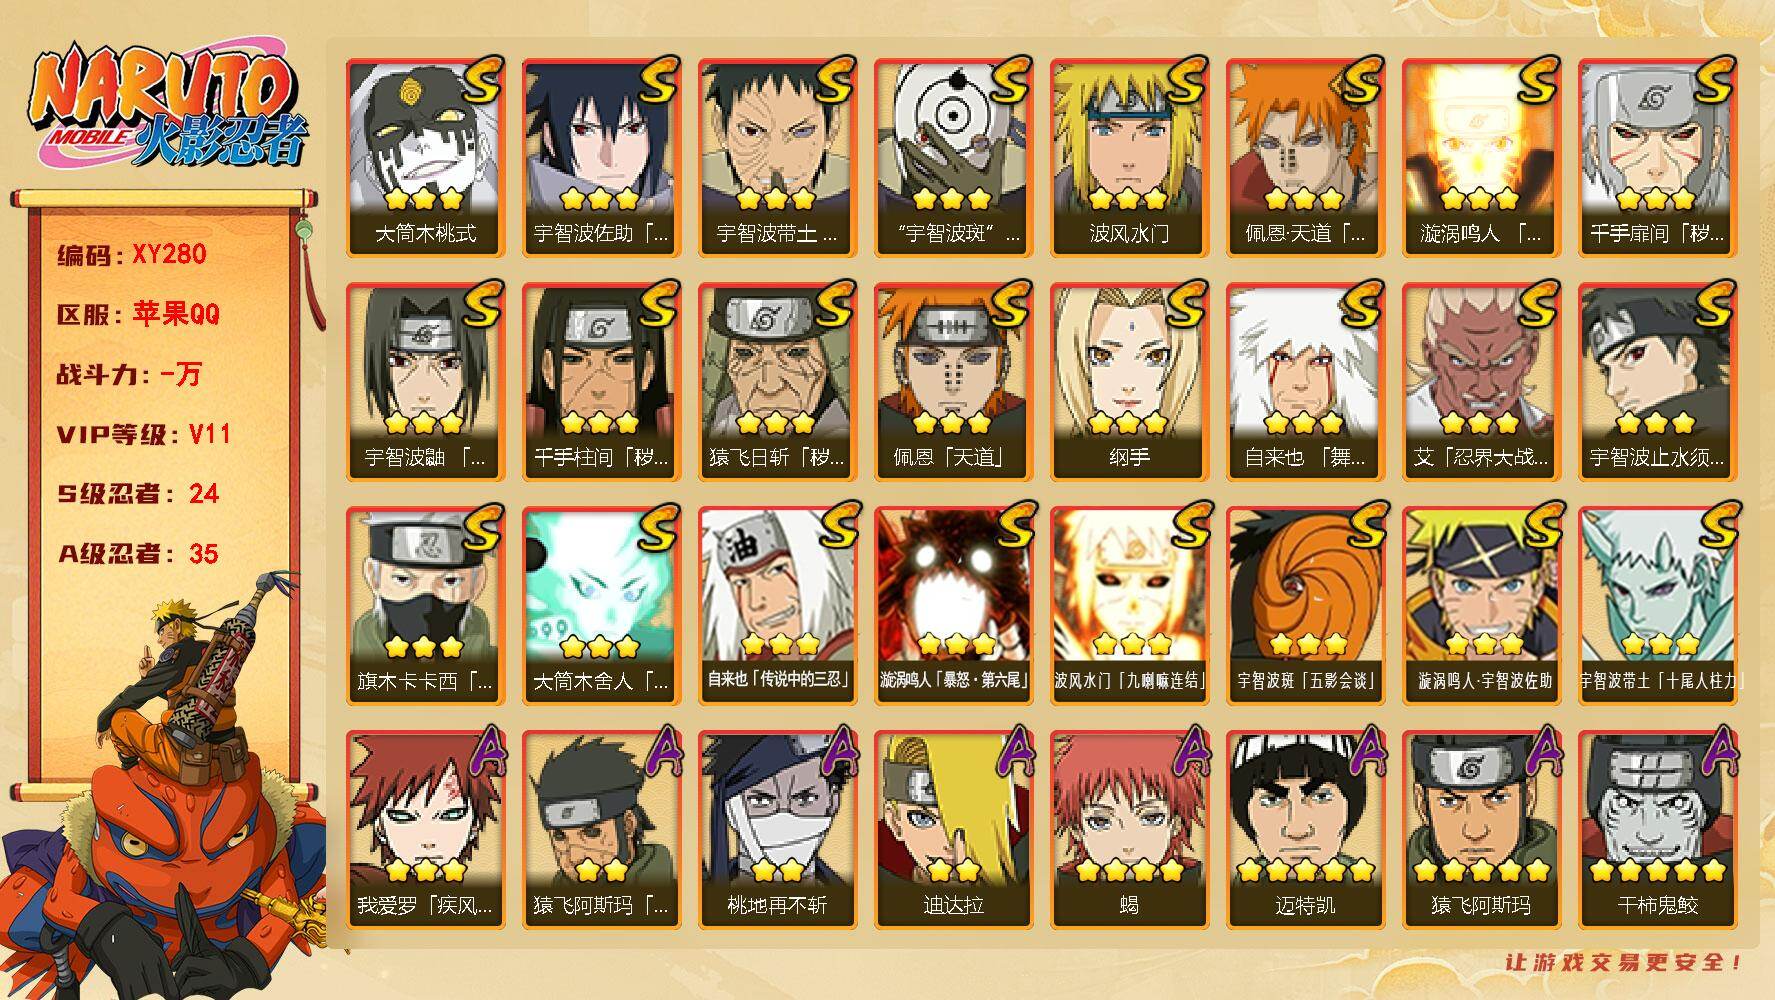Click the 编码 XY280 account code
Screen dimensions: 1775x1000
pyautogui.click(x=132, y=254)
